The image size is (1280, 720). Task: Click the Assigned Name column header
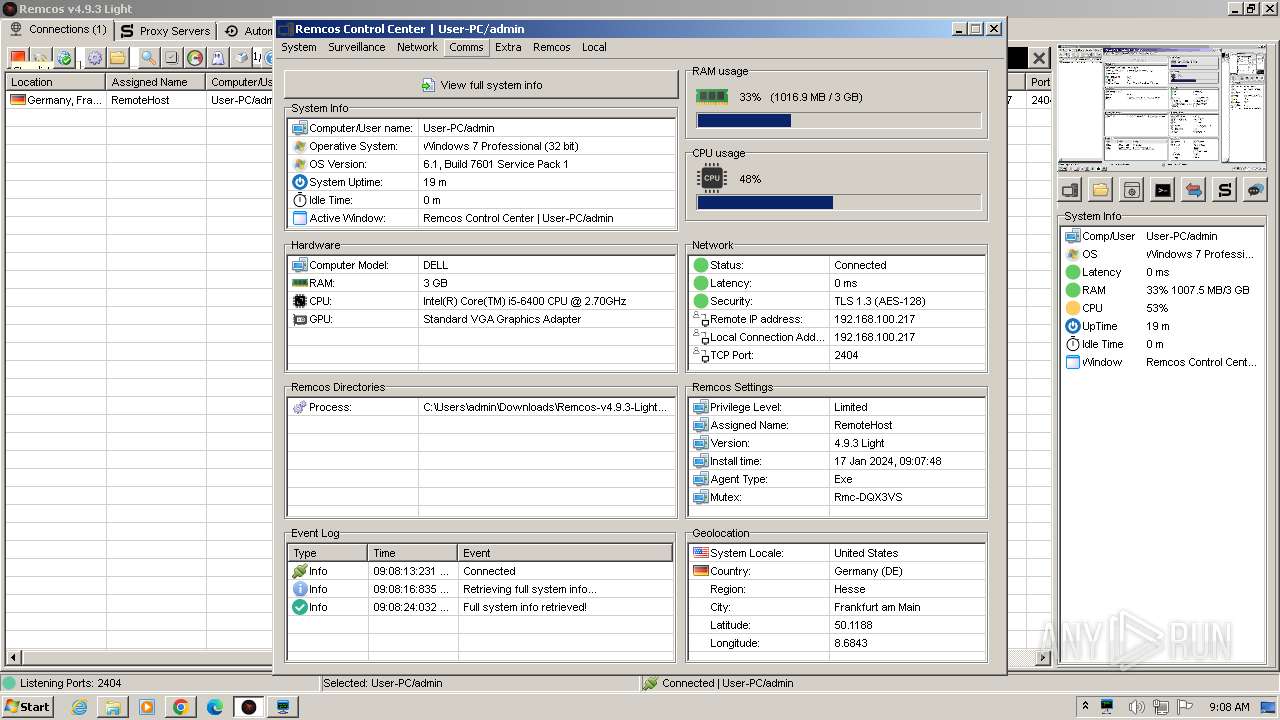[x=156, y=82]
